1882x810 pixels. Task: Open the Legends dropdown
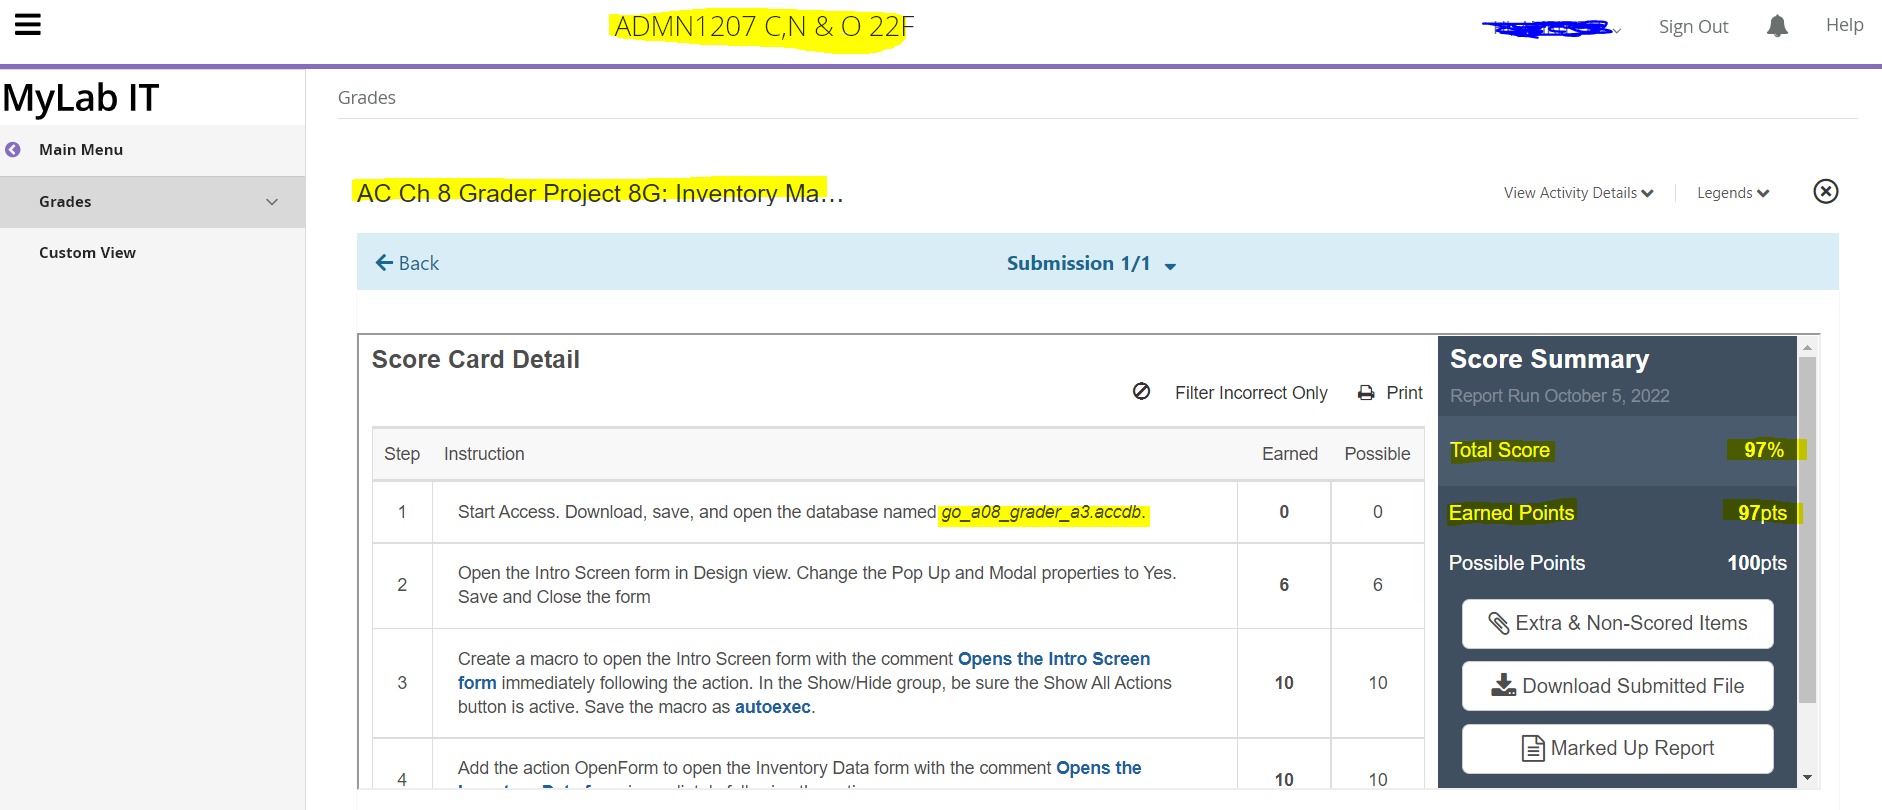(x=1733, y=193)
